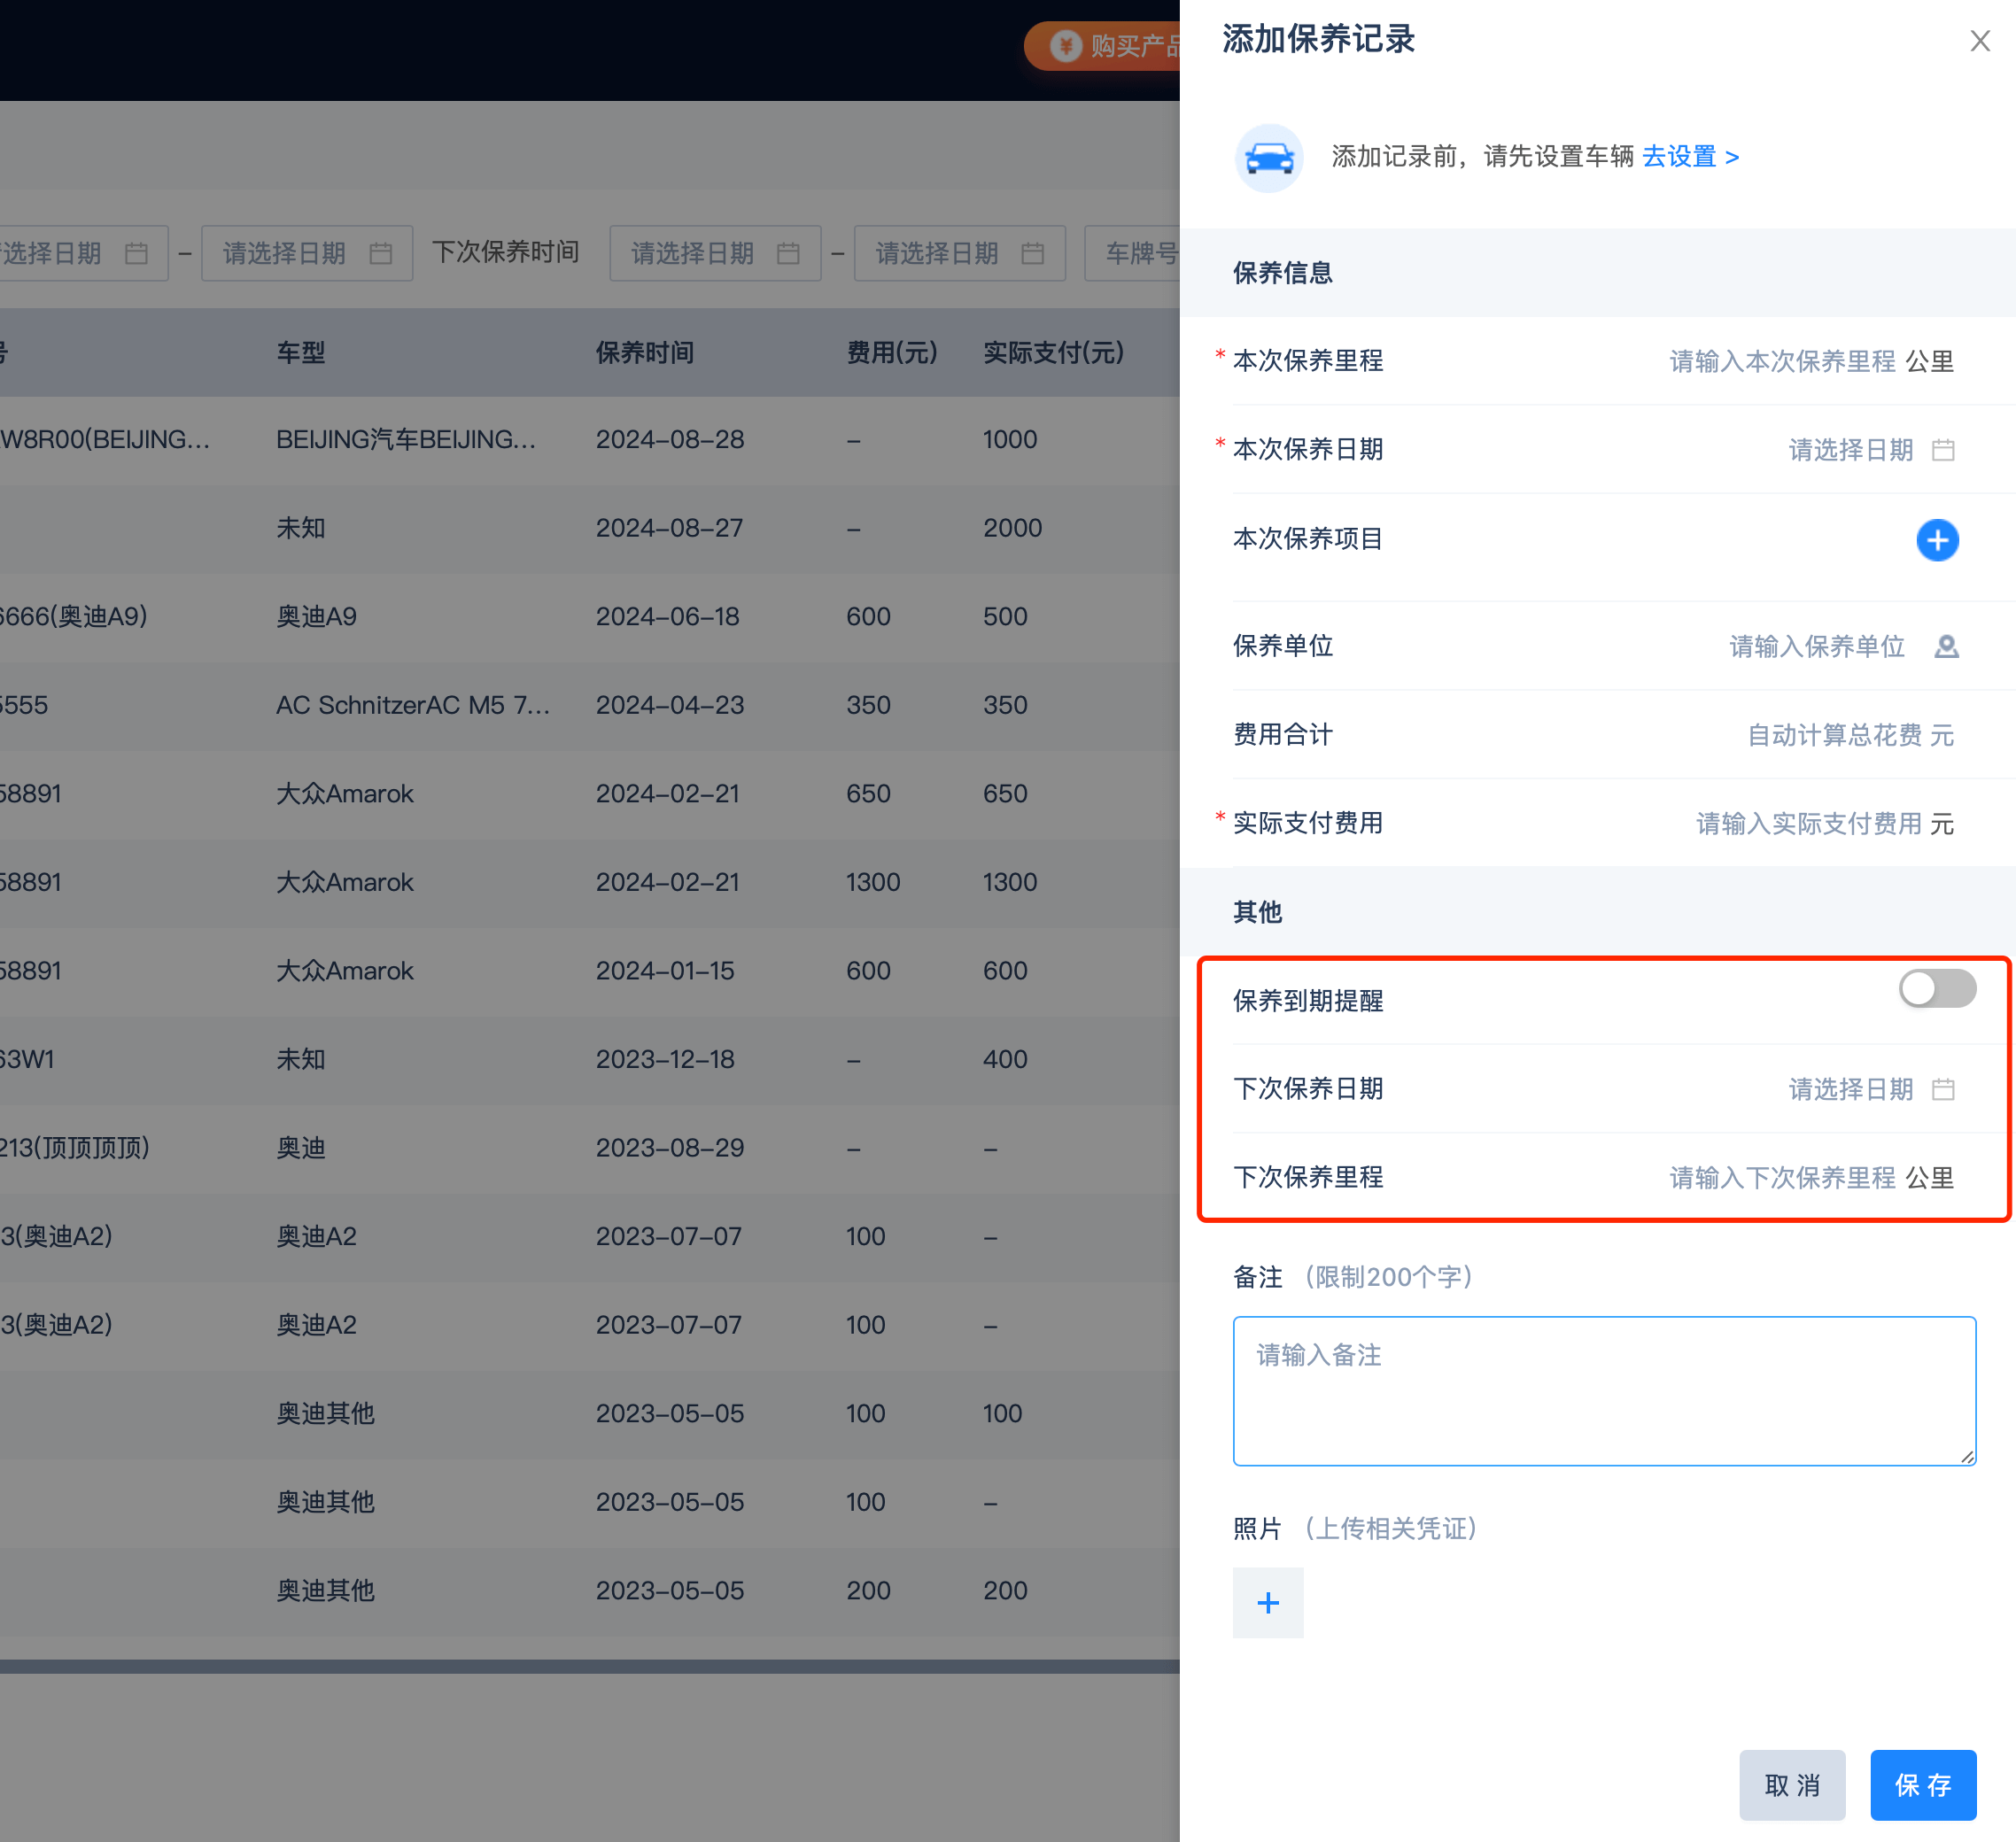Click the 费用(元) column header
Screen dimensions: 2016x1842
[x=892, y=352]
